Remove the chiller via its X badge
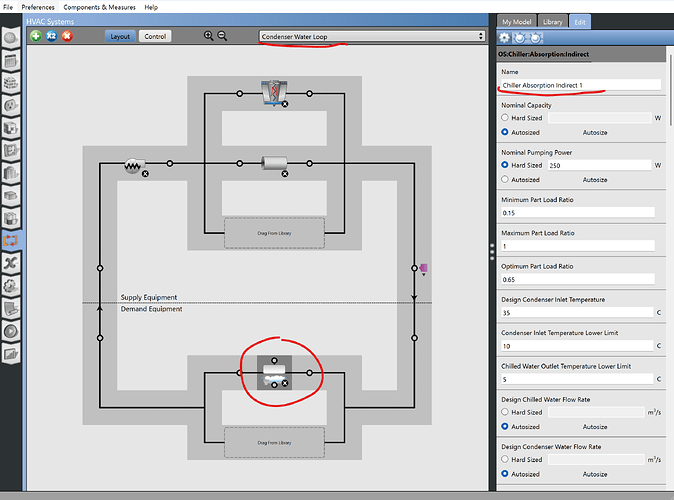 [x=285, y=383]
